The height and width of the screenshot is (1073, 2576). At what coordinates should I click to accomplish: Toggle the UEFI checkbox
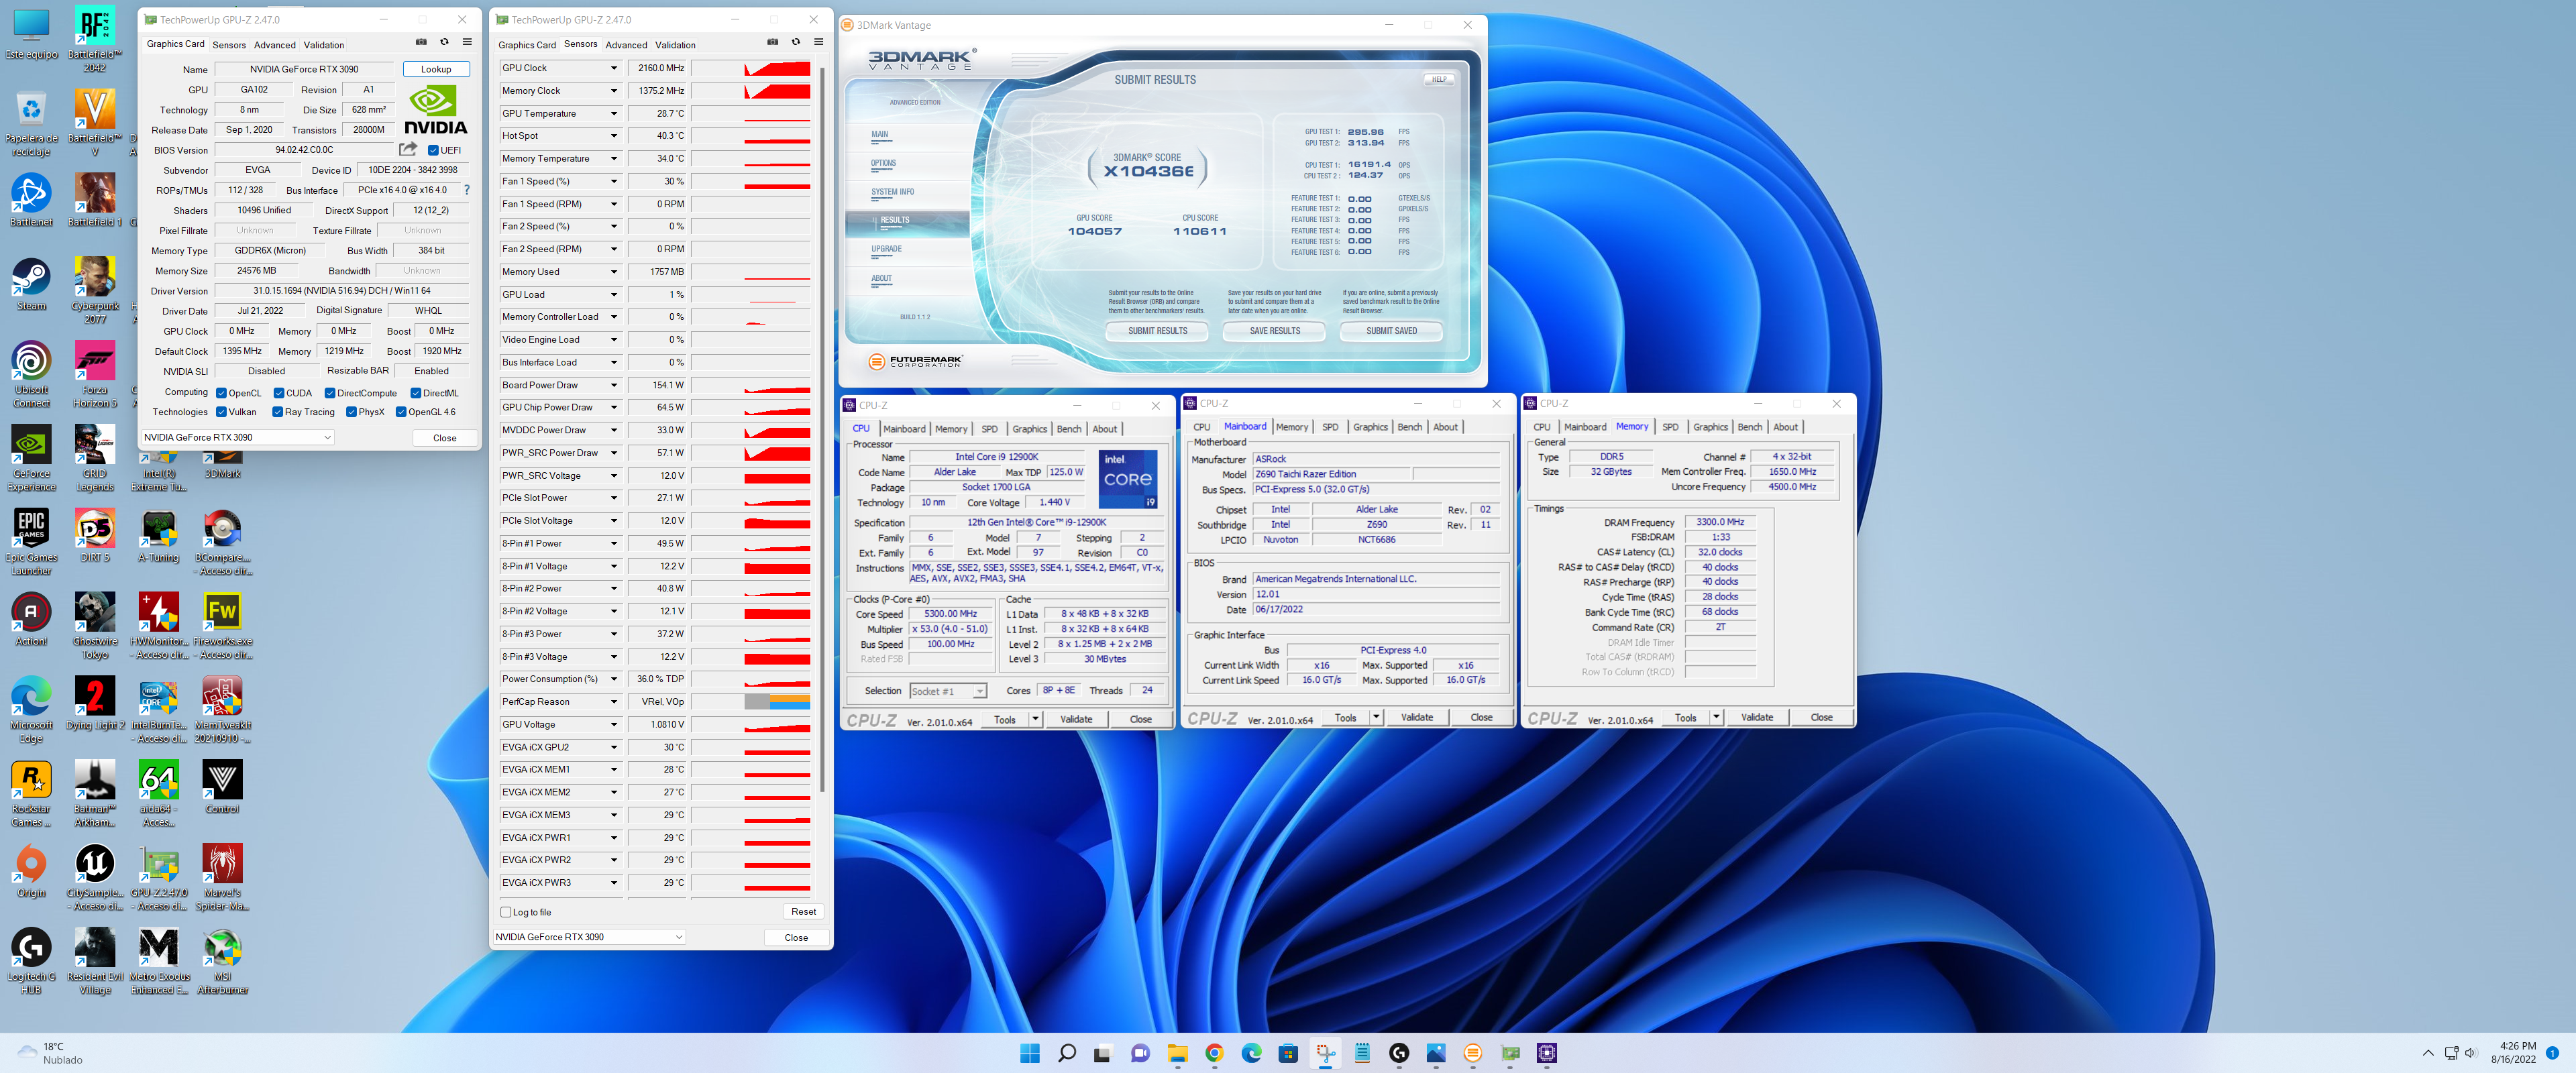(433, 150)
